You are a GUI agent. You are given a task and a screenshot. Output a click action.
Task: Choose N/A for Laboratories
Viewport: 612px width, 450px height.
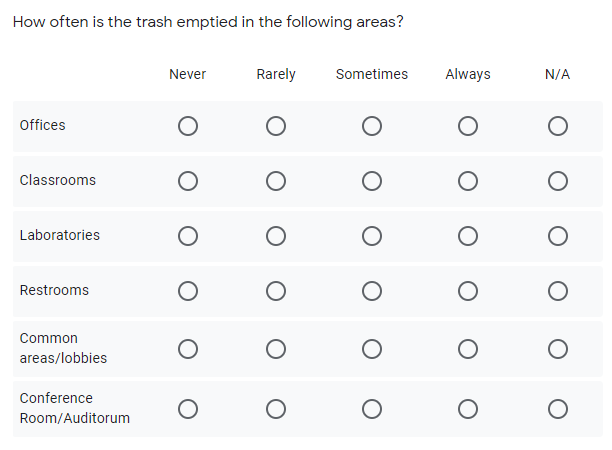tap(558, 236)
